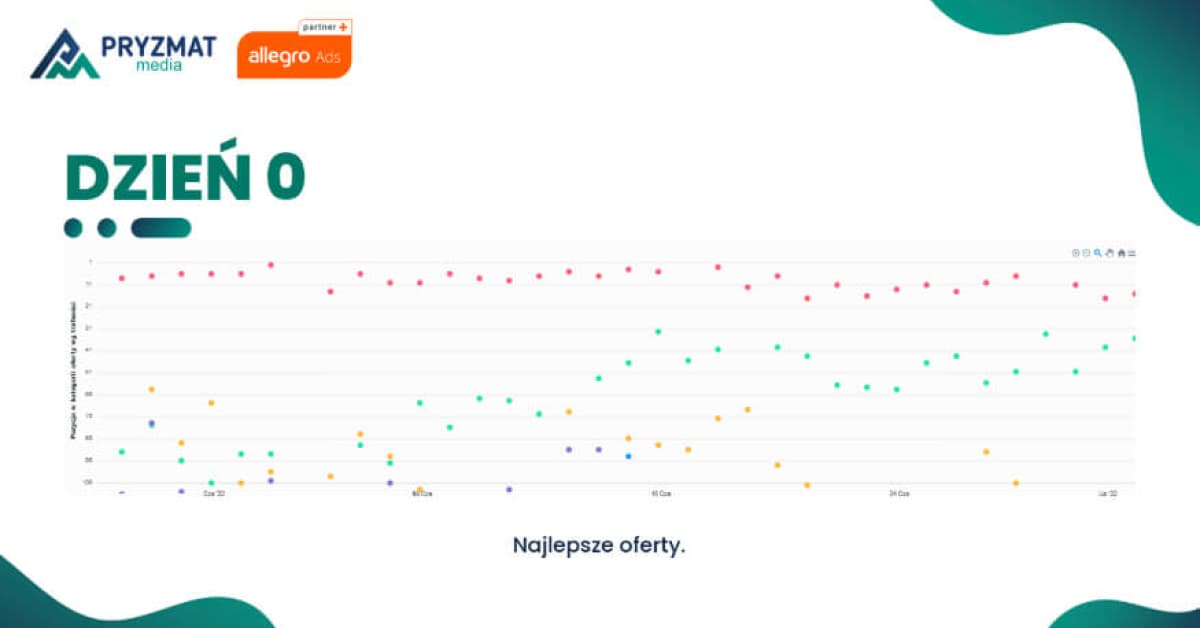Select the second round indicator dot
The height and width of the screenshot is (628, 1200).
[107, 228]
